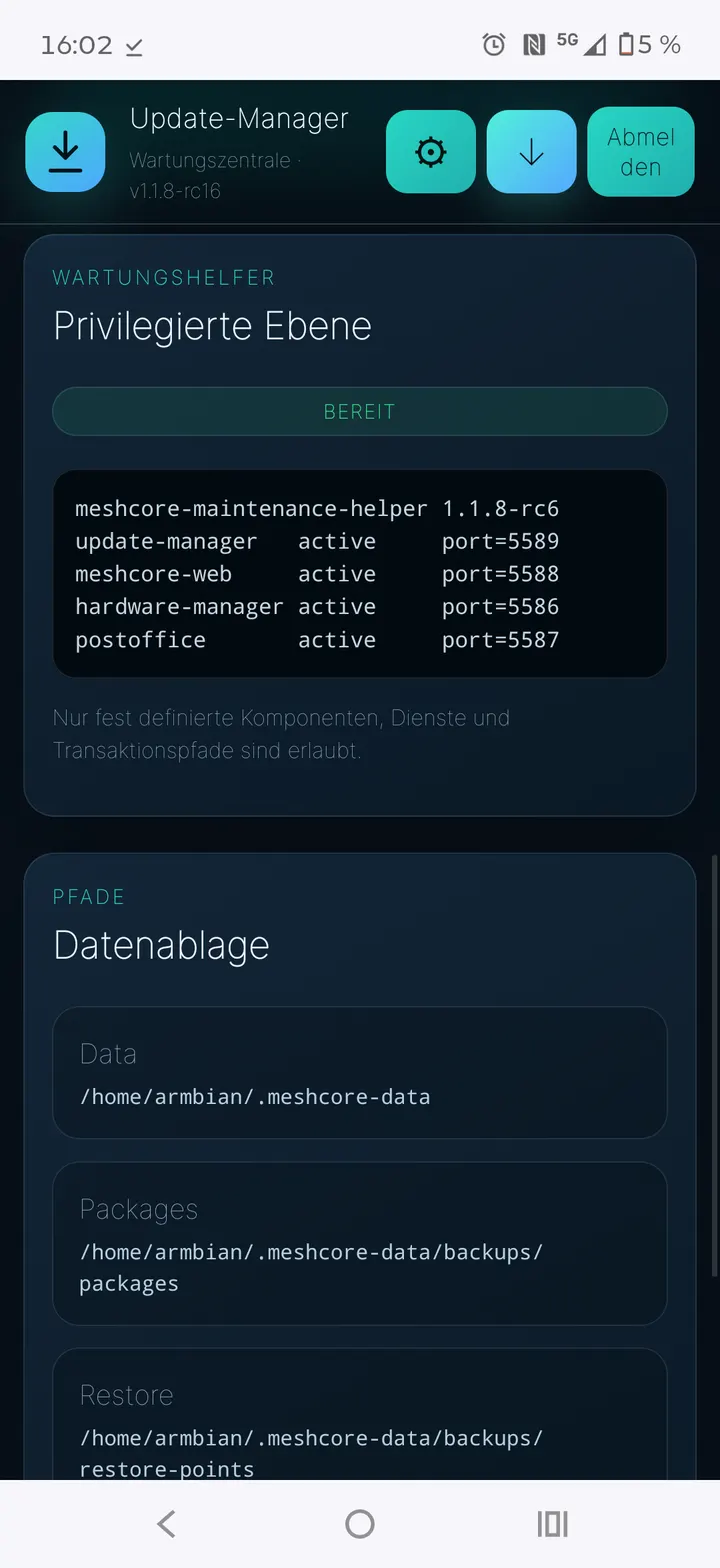Select the meshcore-maintenance-helper 1.1.8-rc6 line

point(317,508)
